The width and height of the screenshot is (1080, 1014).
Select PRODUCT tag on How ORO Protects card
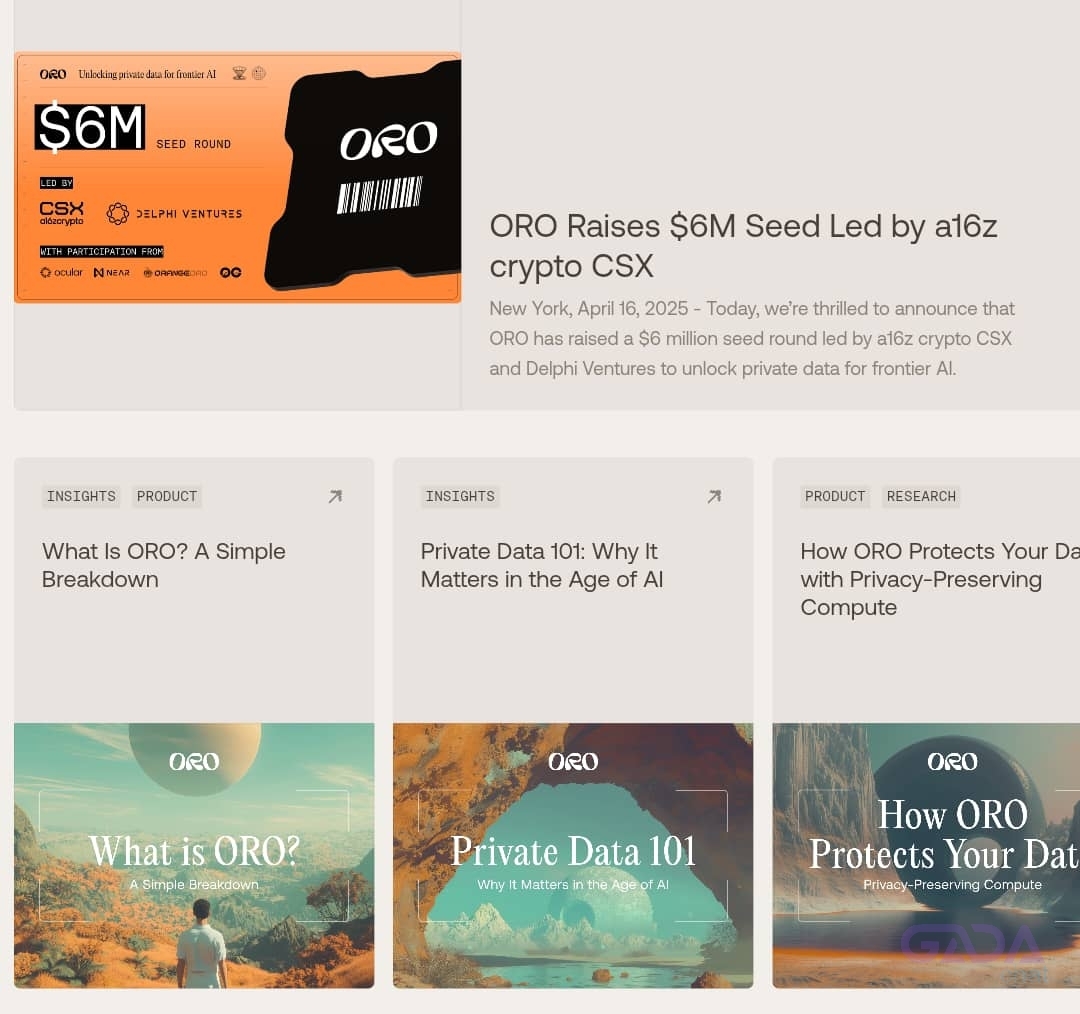pos(835,496)
